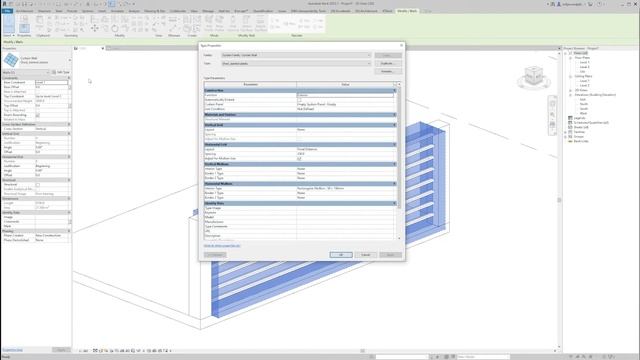Collapse Elevations (Building Elevation) in browser
The height and width of the screenshot is (360, 640).
(571, 95)
